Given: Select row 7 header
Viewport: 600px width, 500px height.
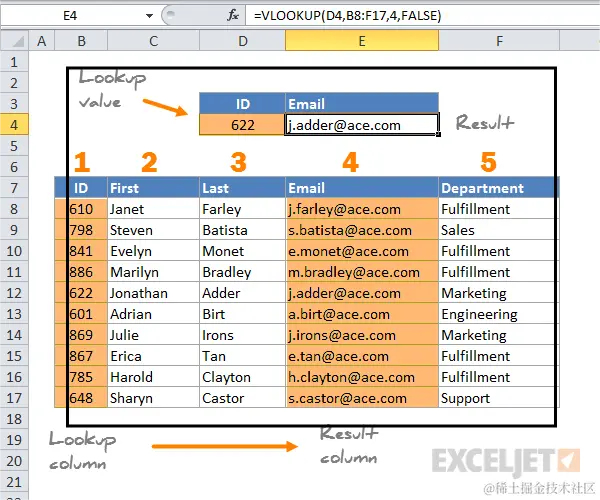Looking at the screenshot, I should [x=14, y=188].
